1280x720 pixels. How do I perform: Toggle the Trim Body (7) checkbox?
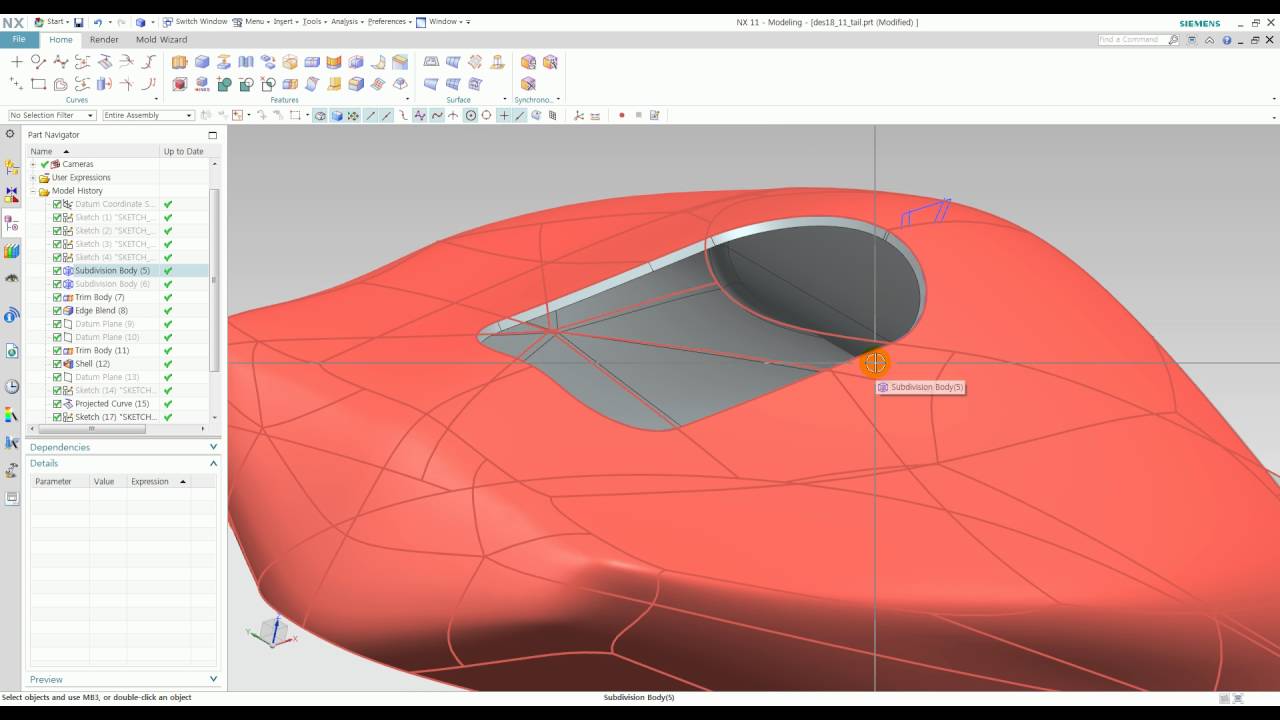(x=57, y=297)
